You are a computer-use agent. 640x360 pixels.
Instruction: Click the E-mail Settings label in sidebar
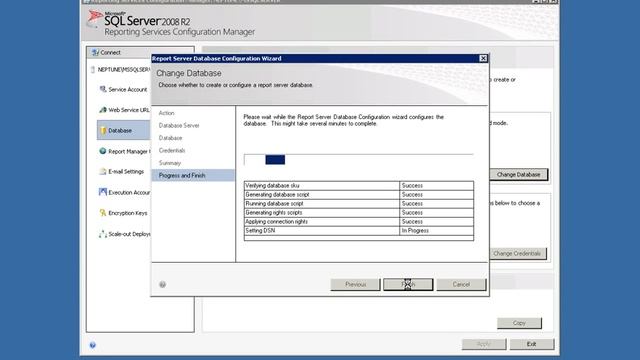(x=126, y=172)
